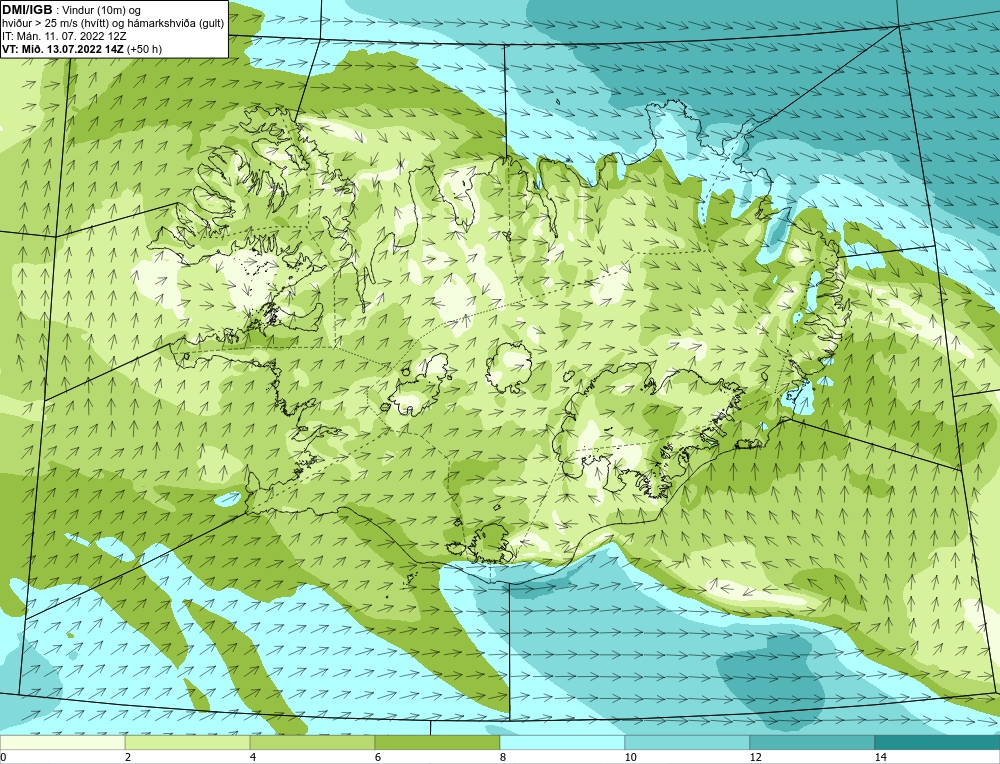Click the 4–6 m/s legend color swatch

click(x=312, y=742)
